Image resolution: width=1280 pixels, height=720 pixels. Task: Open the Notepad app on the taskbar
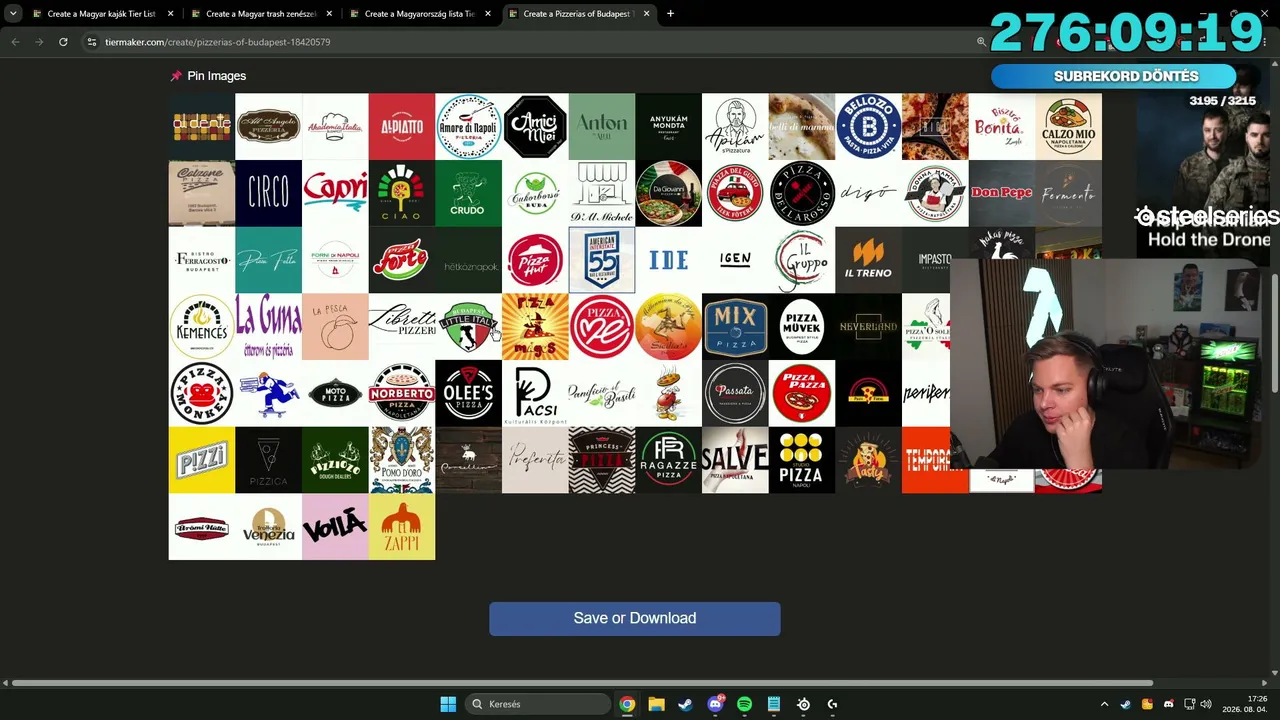click(x=773, y=704)
